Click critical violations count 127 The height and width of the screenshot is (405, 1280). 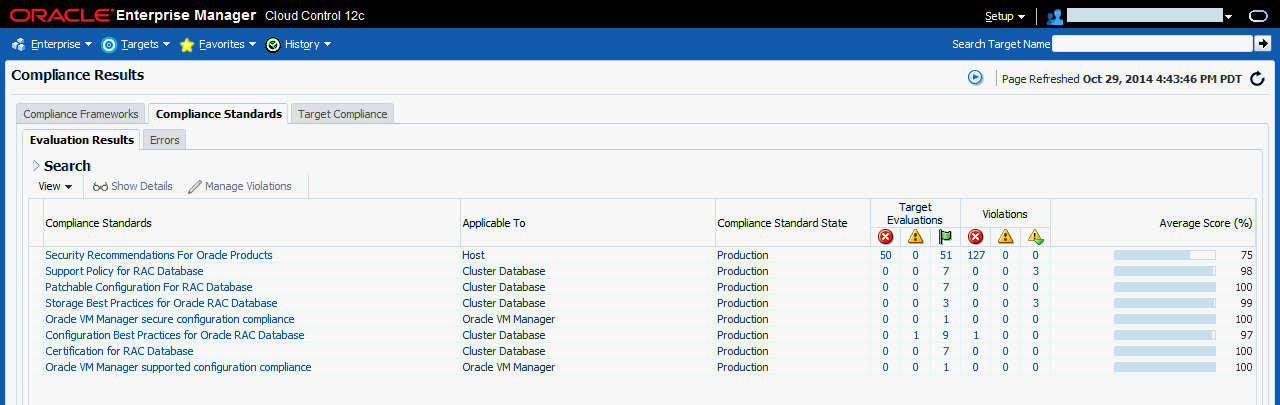(x=976, y=255)
